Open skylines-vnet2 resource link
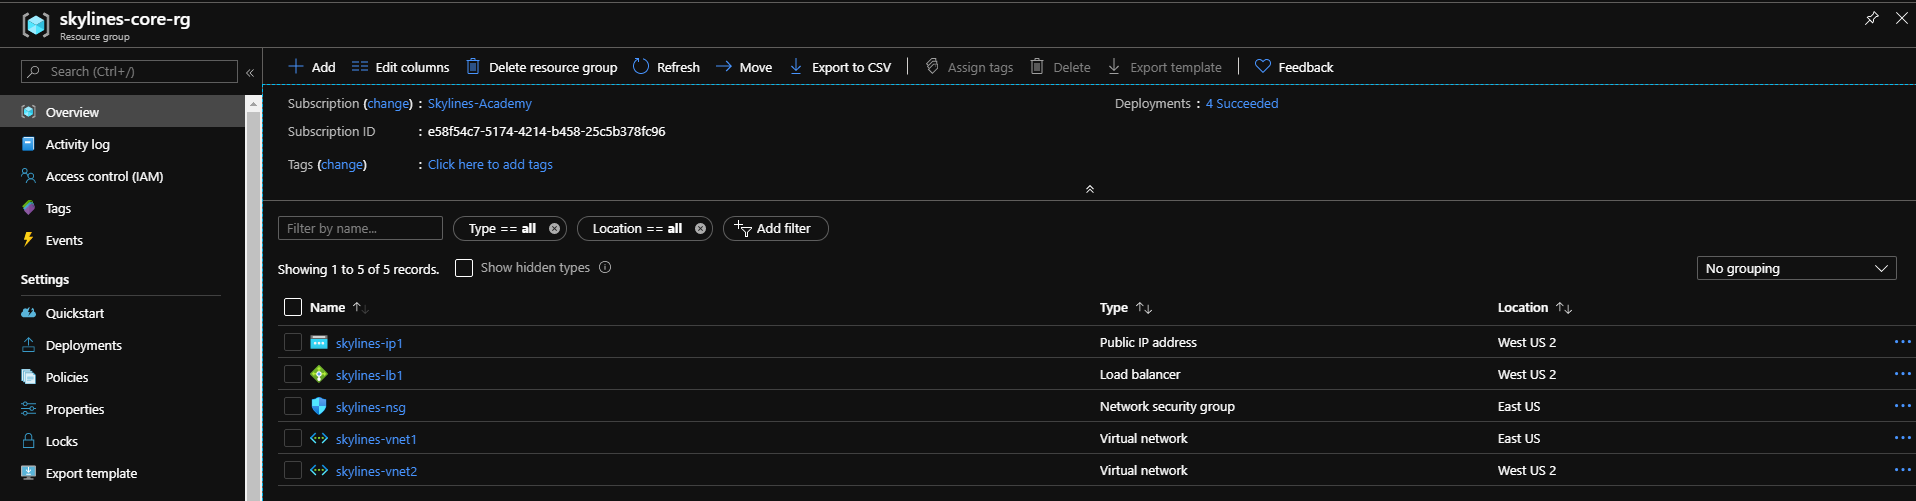Image resolution: width=1916 pixels, height=501 pixels. (376, 471)
